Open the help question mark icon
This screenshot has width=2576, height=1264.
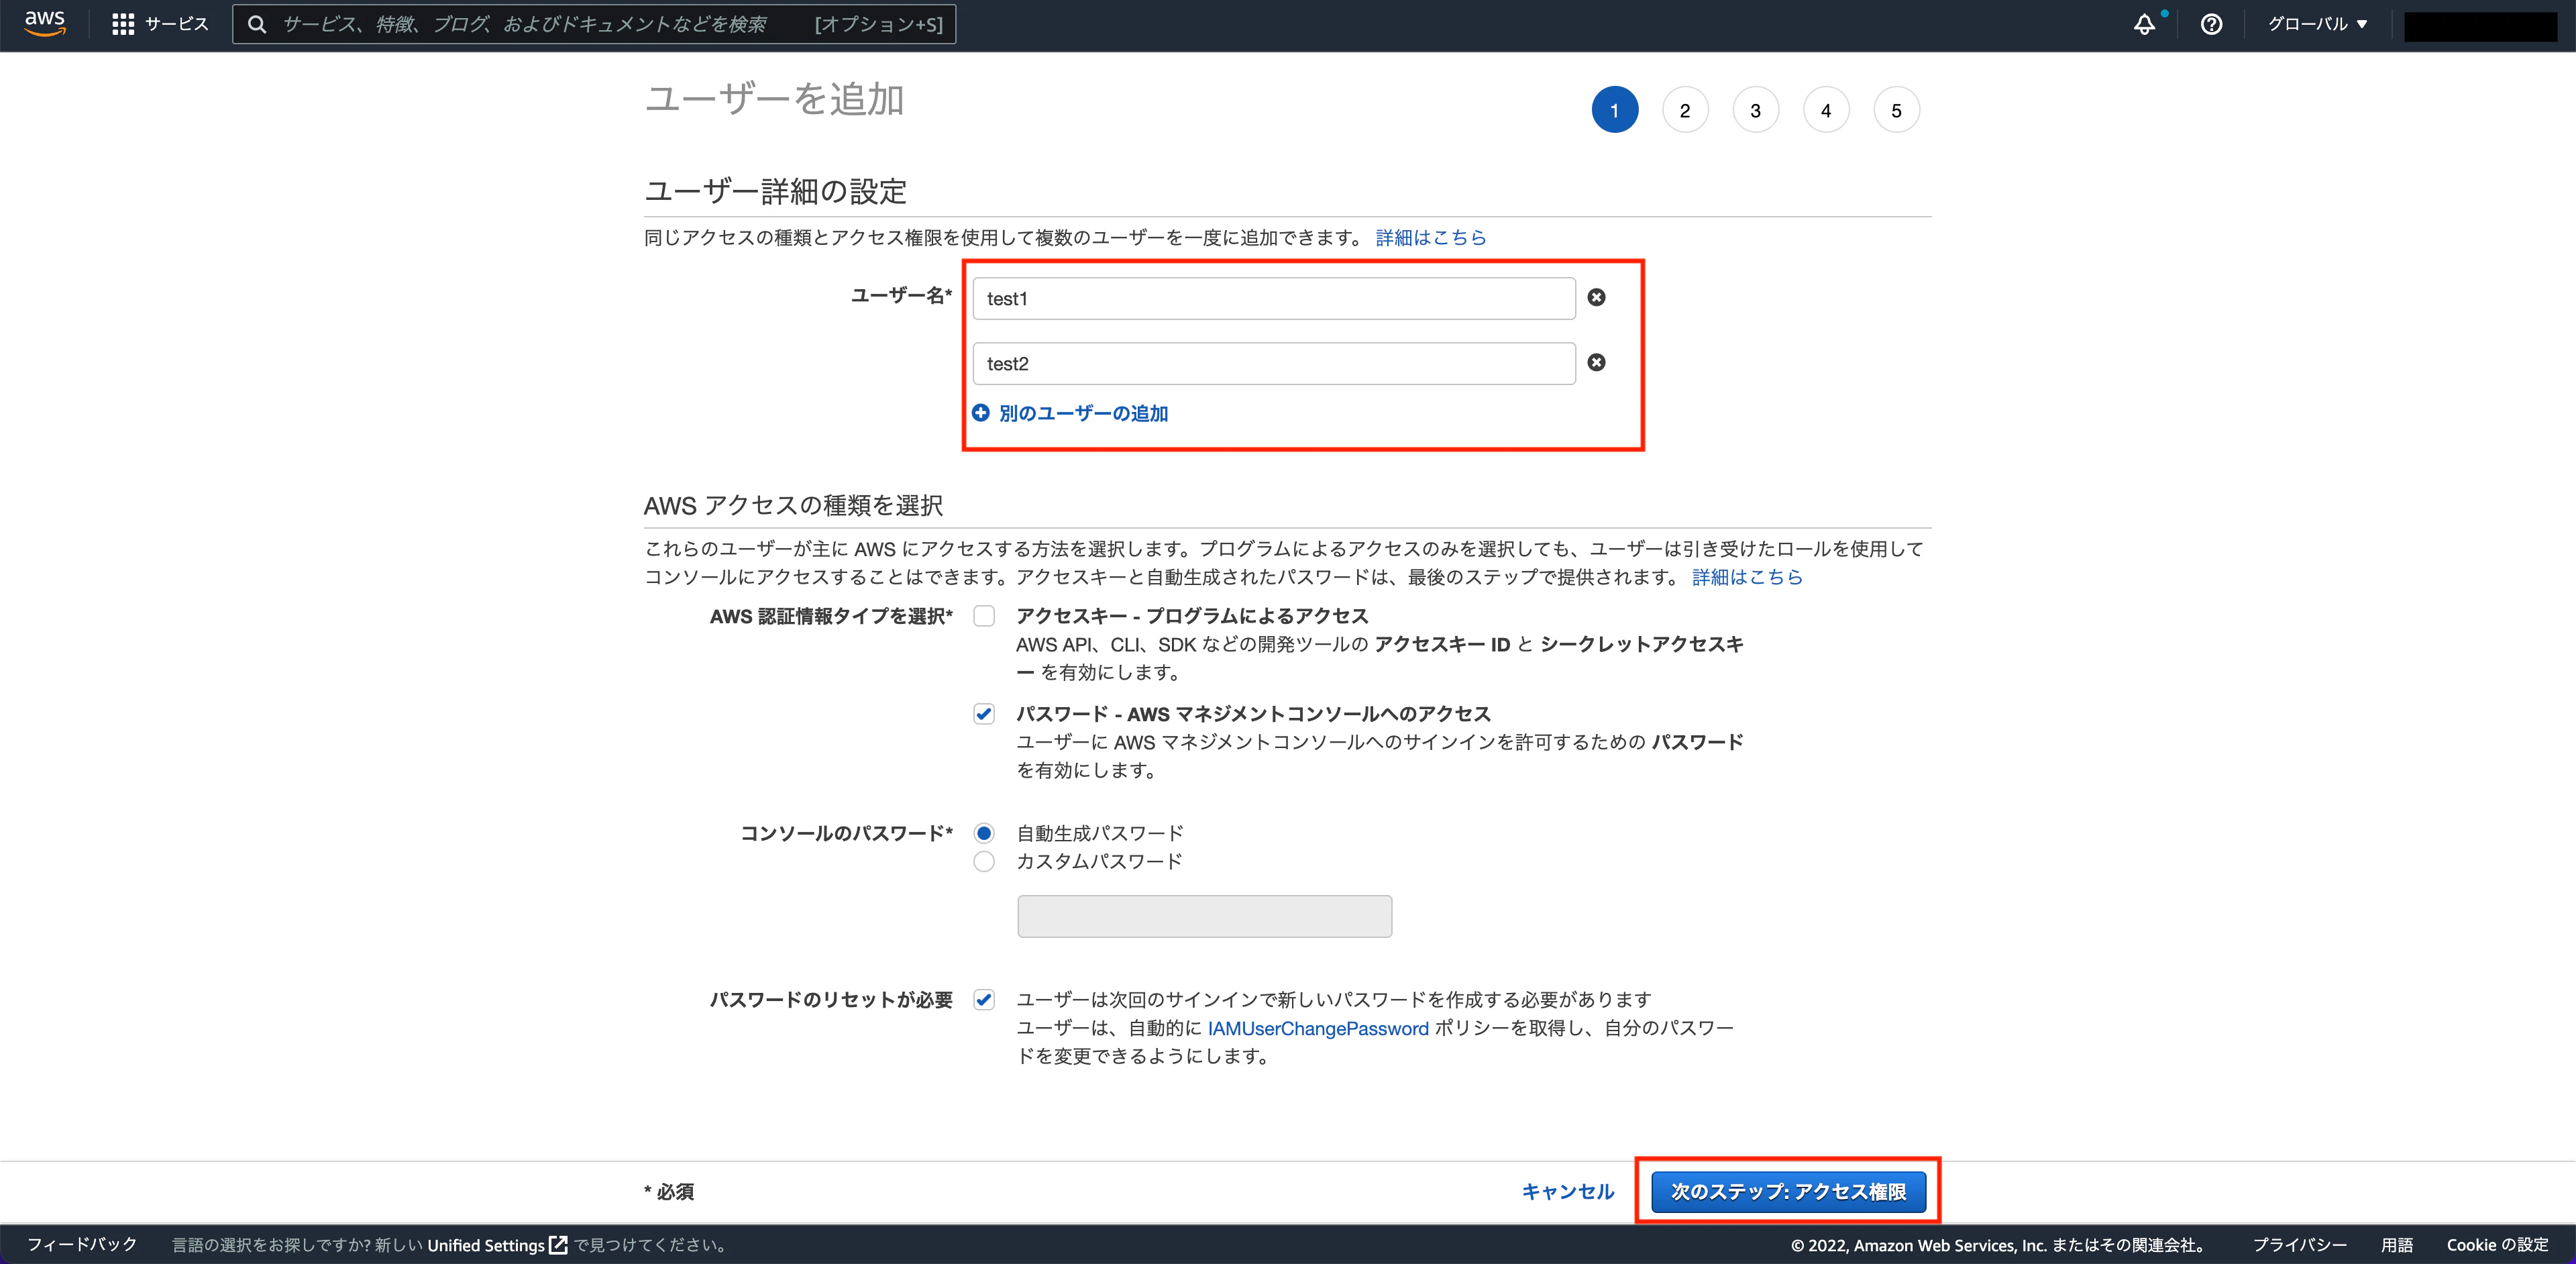tap(2211, 24)
